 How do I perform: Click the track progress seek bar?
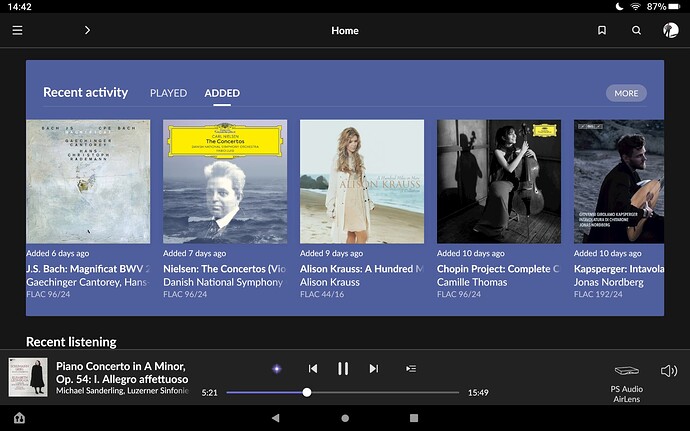click(343, 392)
